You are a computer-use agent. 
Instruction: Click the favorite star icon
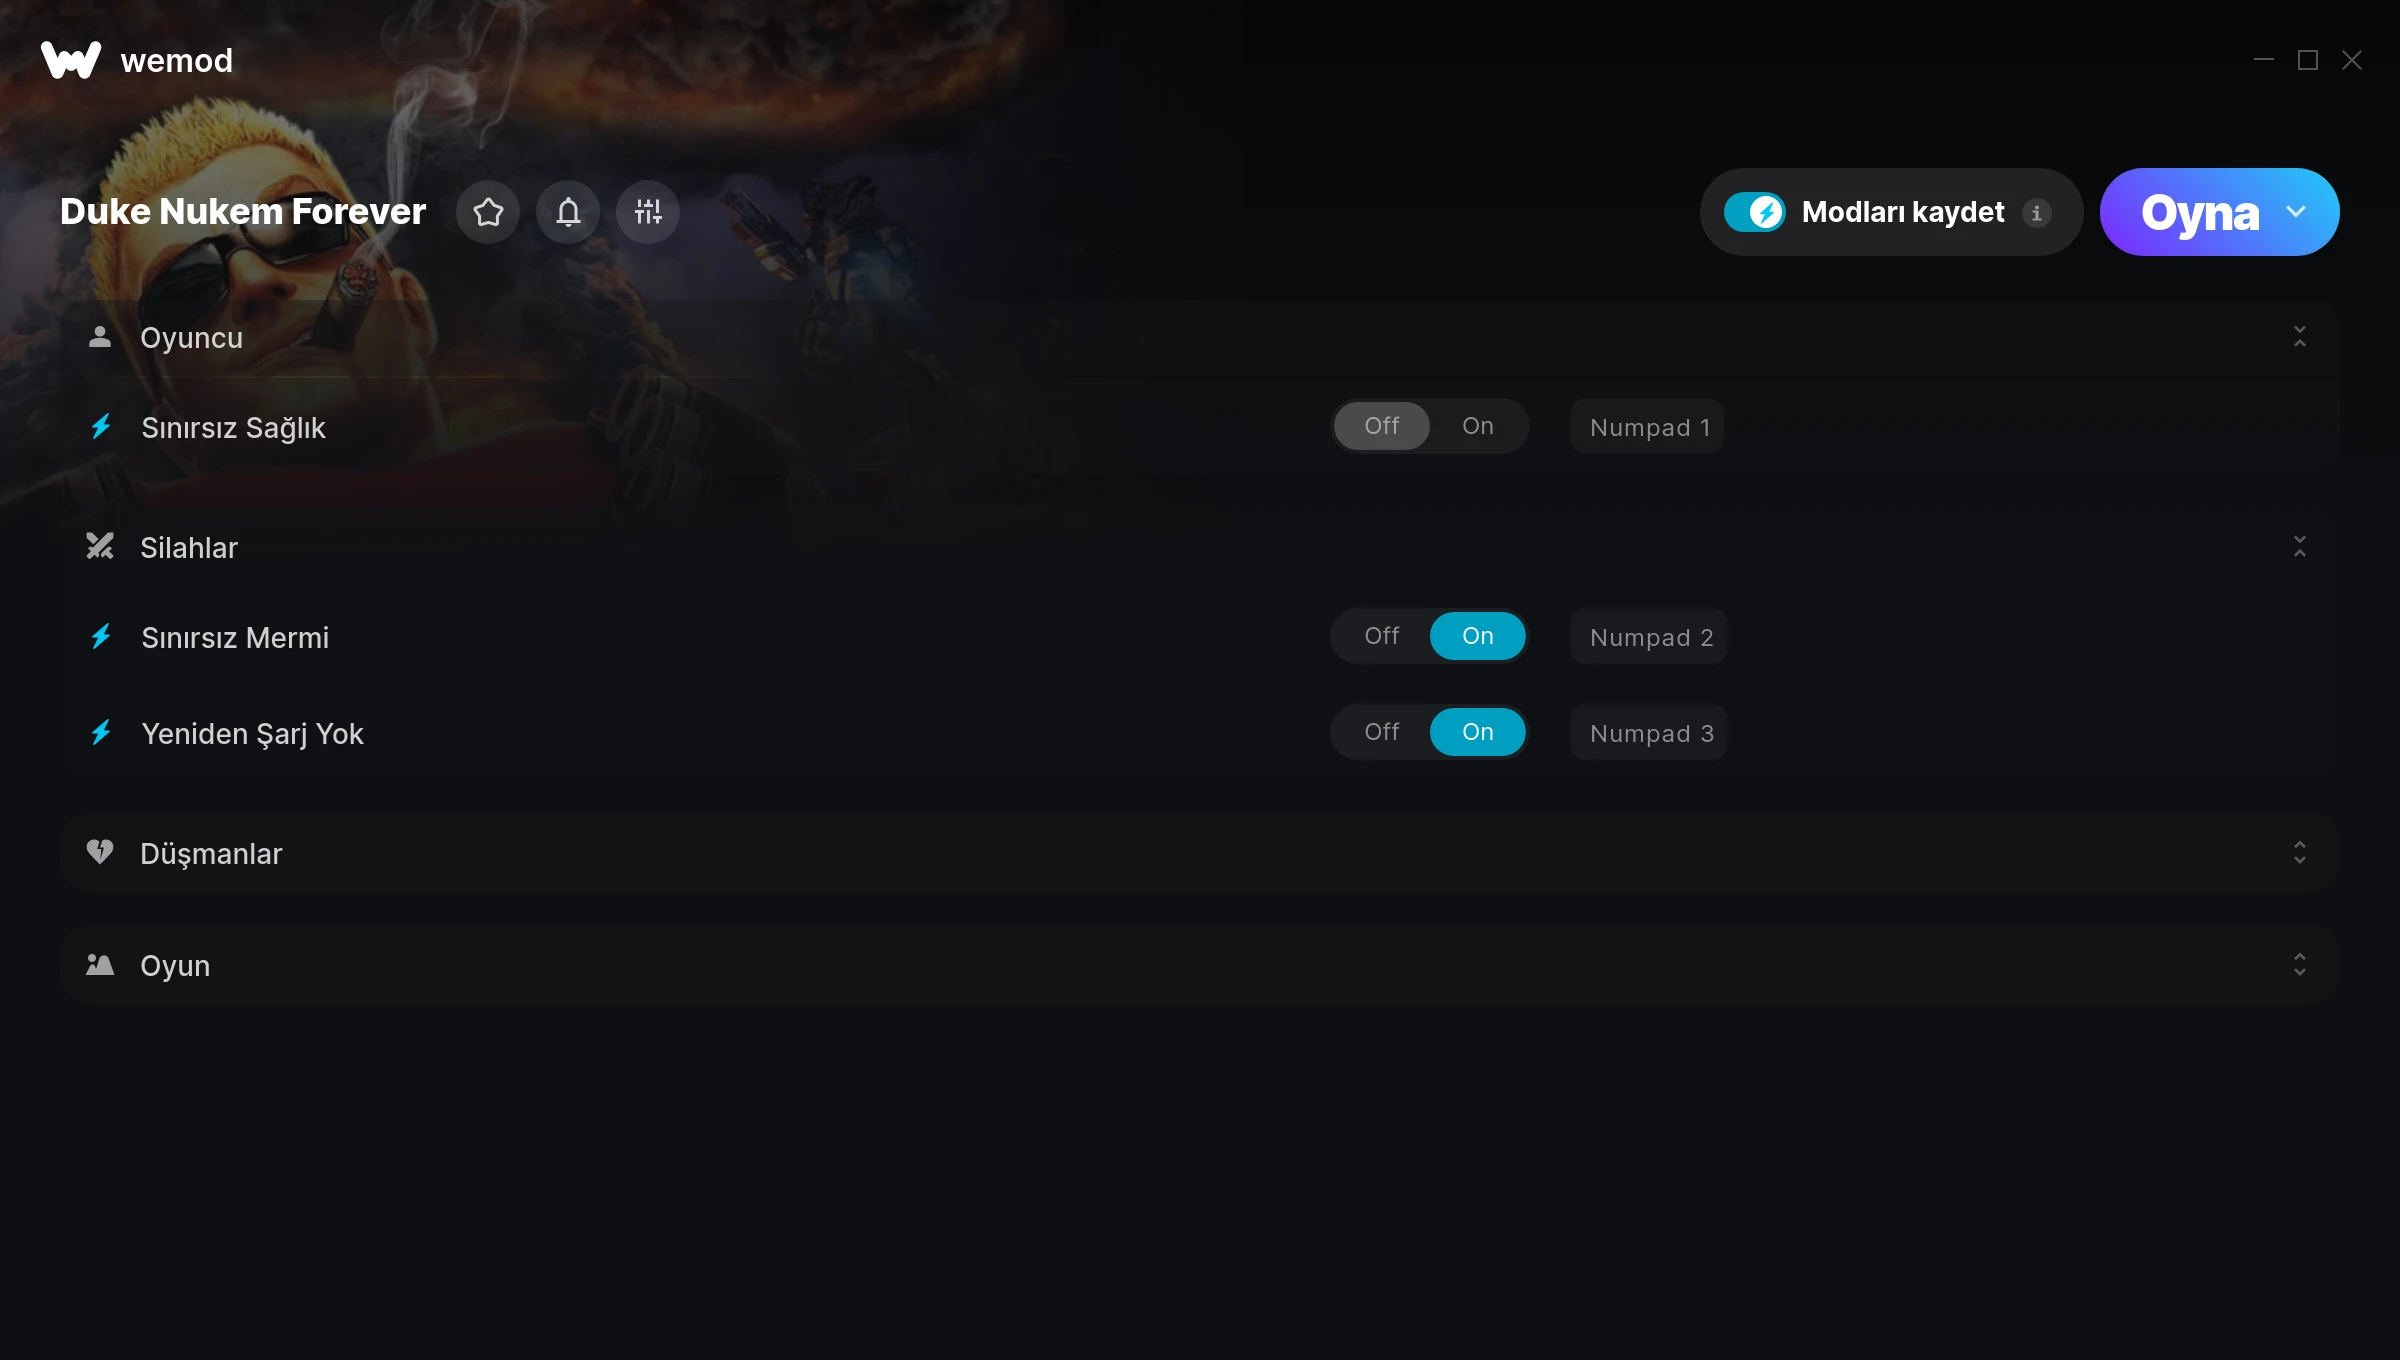488,212
